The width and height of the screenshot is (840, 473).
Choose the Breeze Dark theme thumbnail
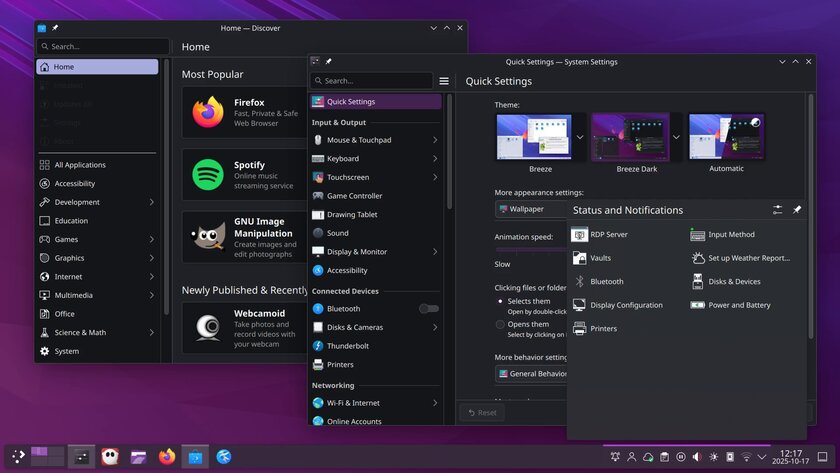630,137
